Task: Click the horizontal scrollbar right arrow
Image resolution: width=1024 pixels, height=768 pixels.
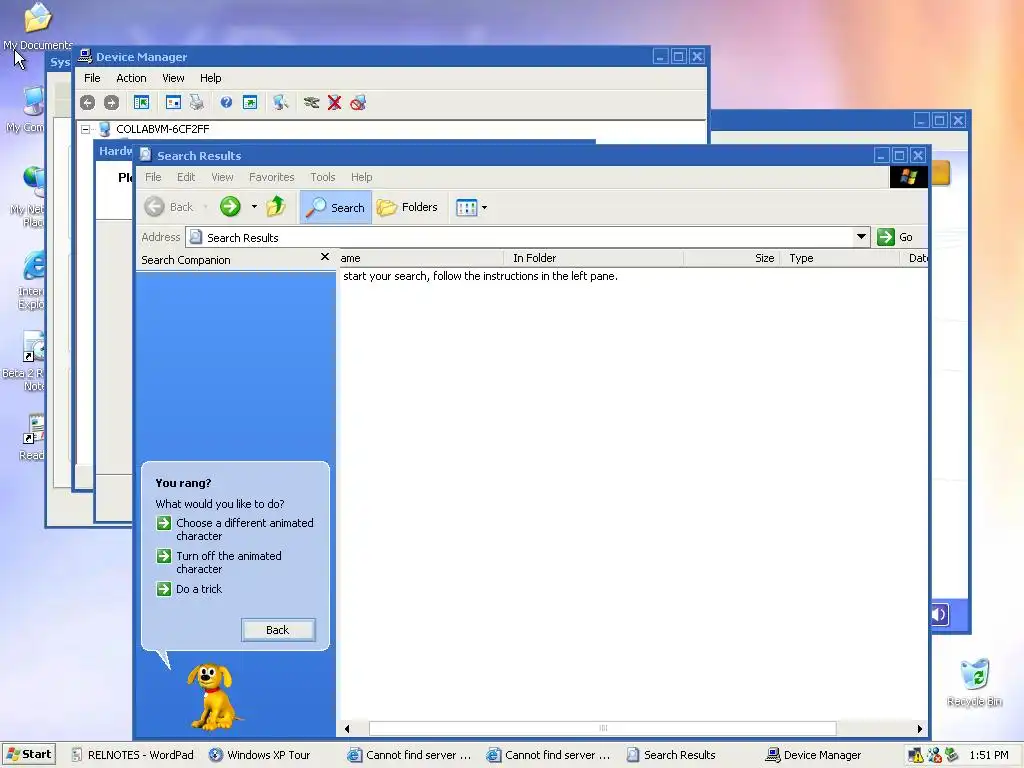Action: pyautogui.click(x=920, y=728)
